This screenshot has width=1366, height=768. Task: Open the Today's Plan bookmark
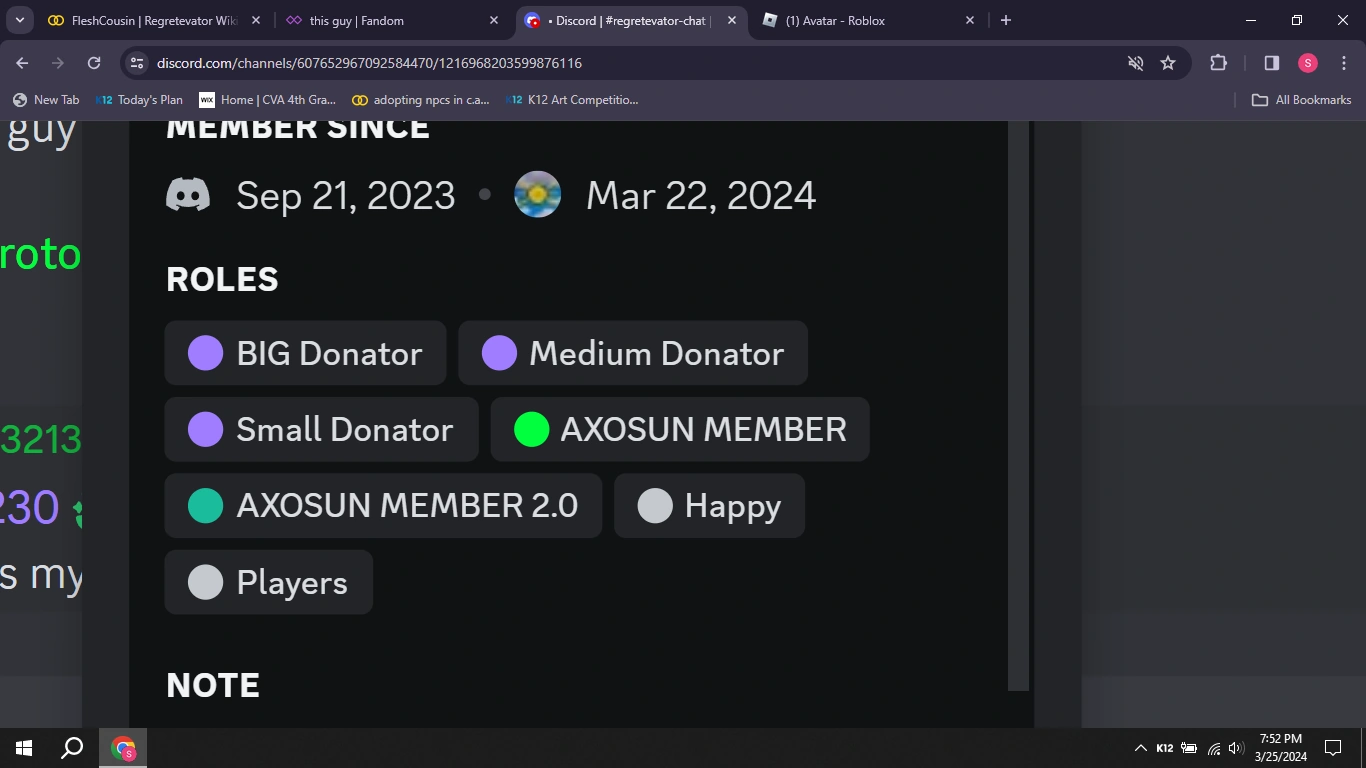[140, 99]
